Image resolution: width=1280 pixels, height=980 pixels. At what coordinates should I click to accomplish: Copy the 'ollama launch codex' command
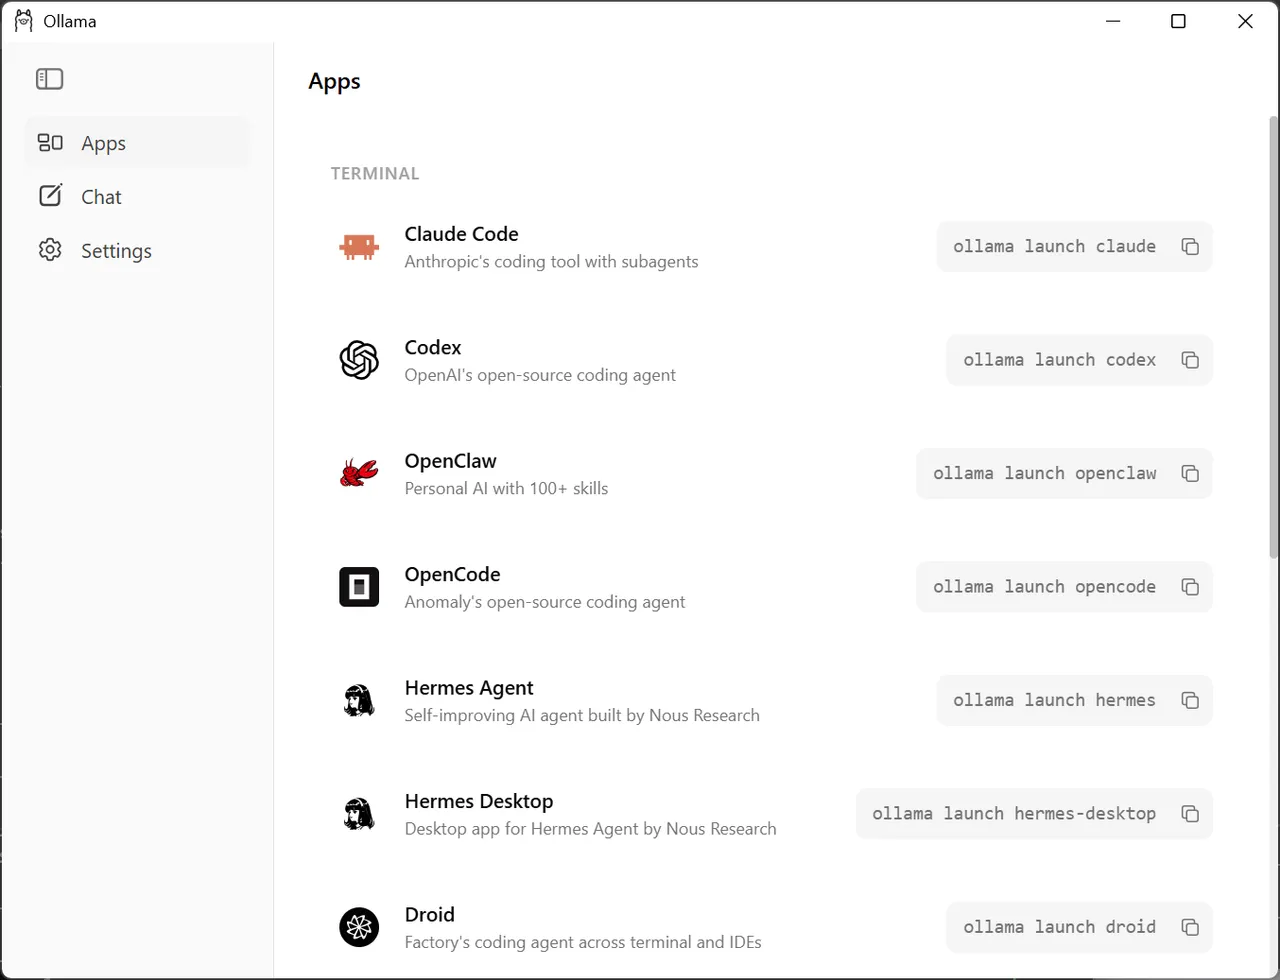pyautogui.click(x=1190, y=360)
